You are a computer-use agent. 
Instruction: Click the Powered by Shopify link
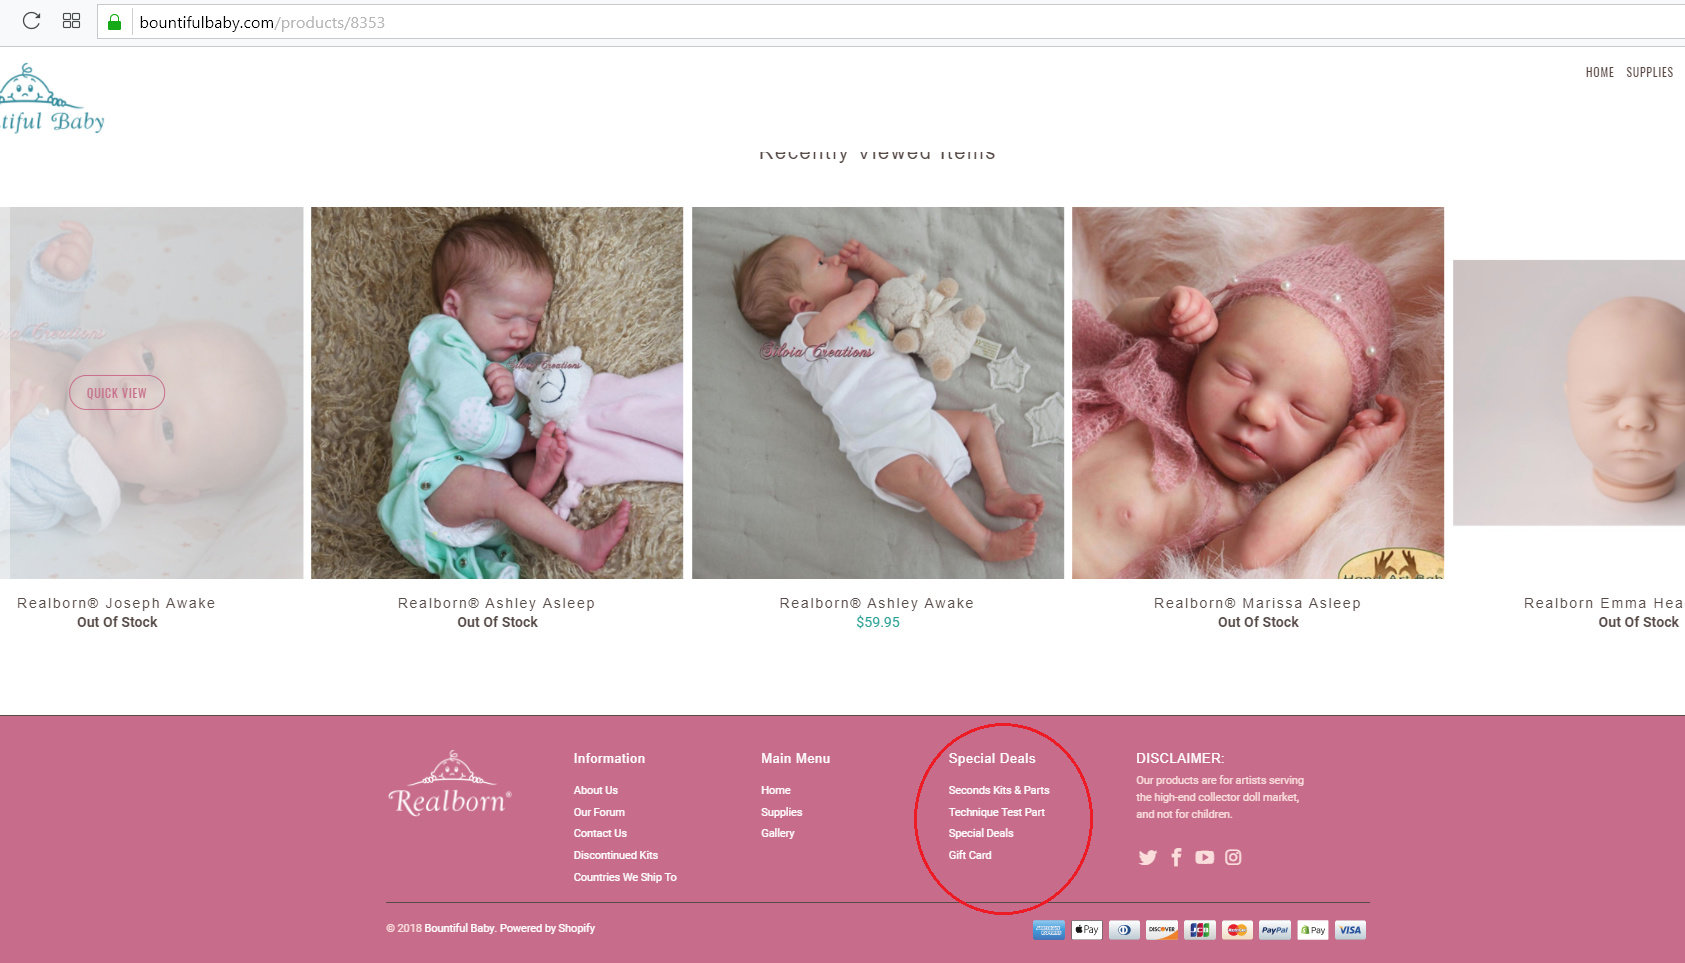click(x=547, y=928)
